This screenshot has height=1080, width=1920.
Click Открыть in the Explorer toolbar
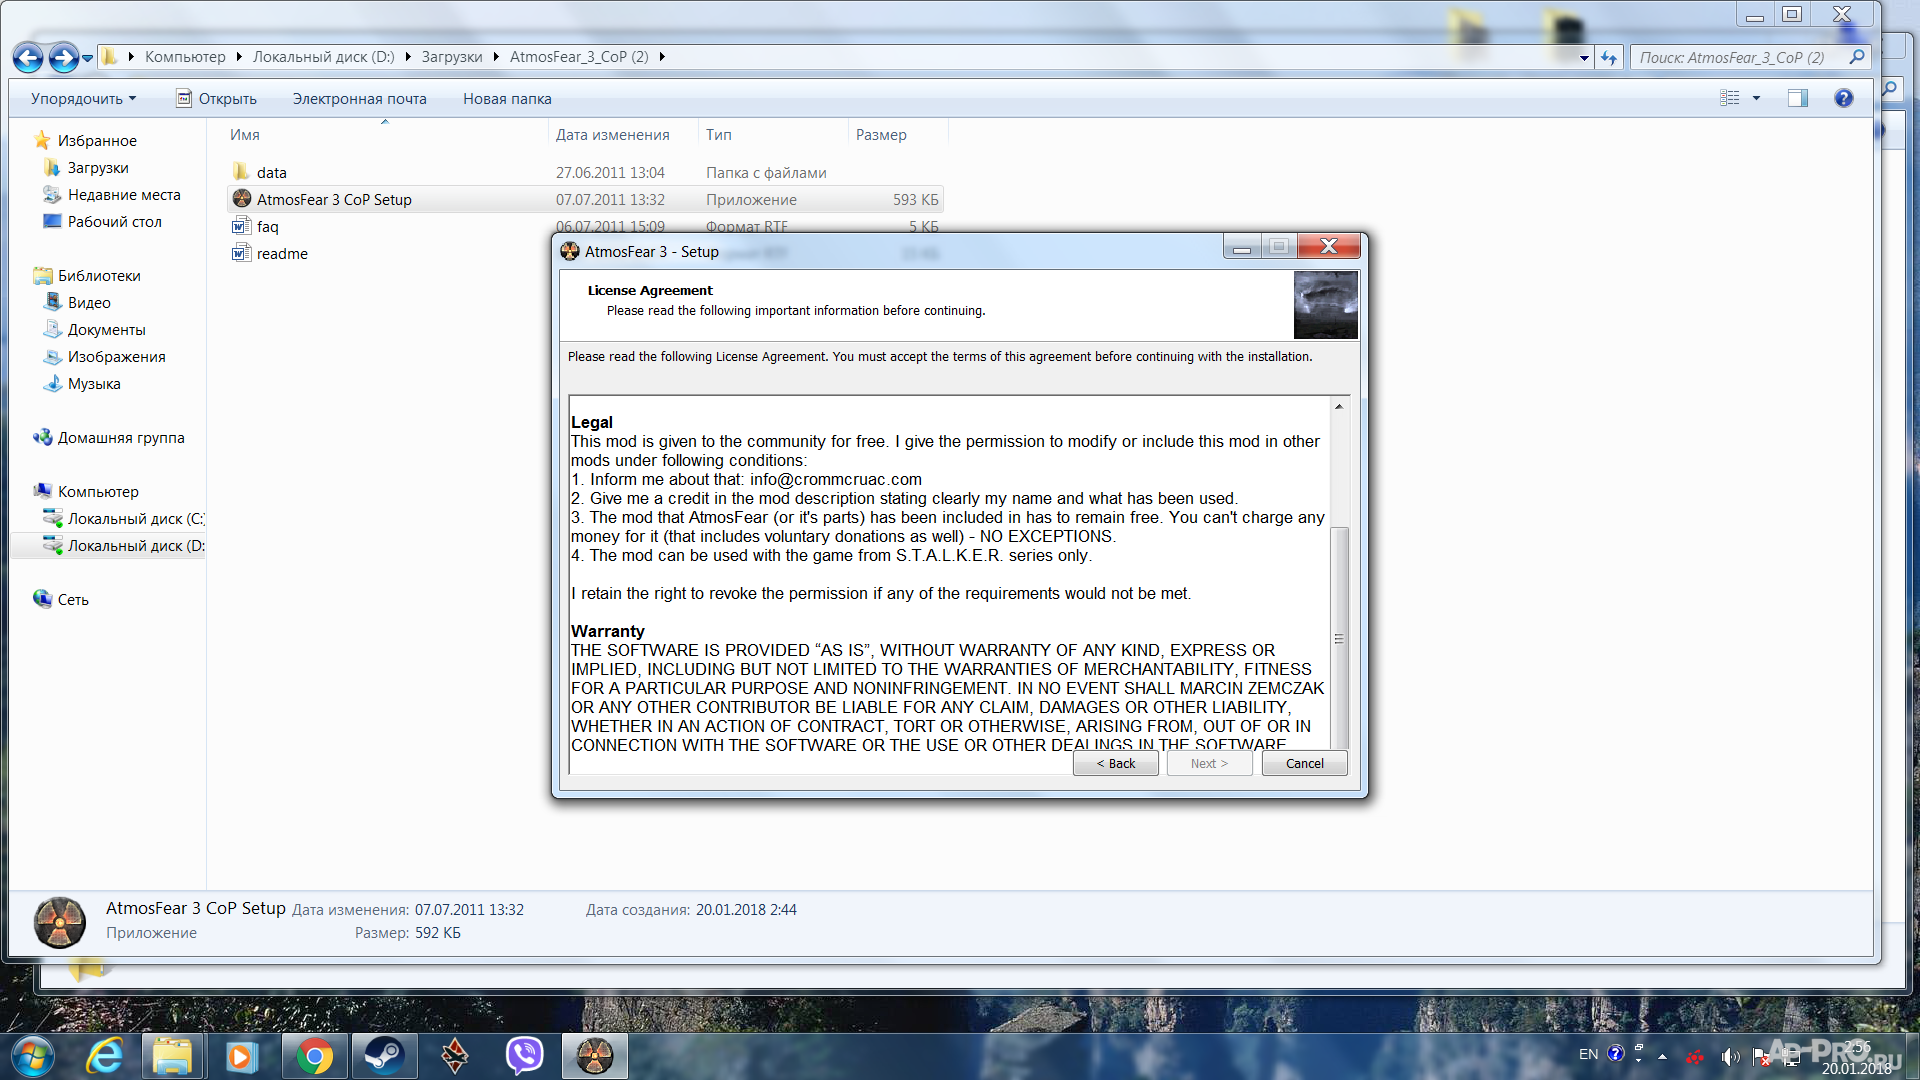[x=217, y=98]
